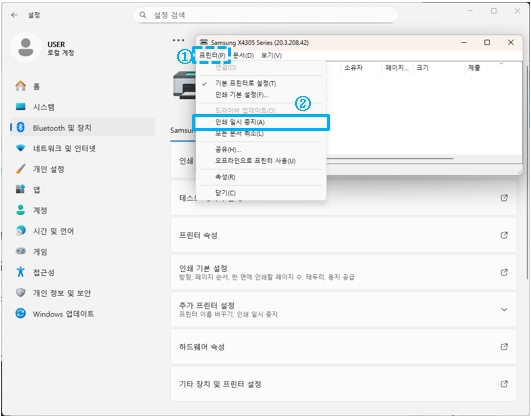This screenshot has height=417, width=531.
Task: Open 접근성 settings label
Action: (x=43, y=272)
